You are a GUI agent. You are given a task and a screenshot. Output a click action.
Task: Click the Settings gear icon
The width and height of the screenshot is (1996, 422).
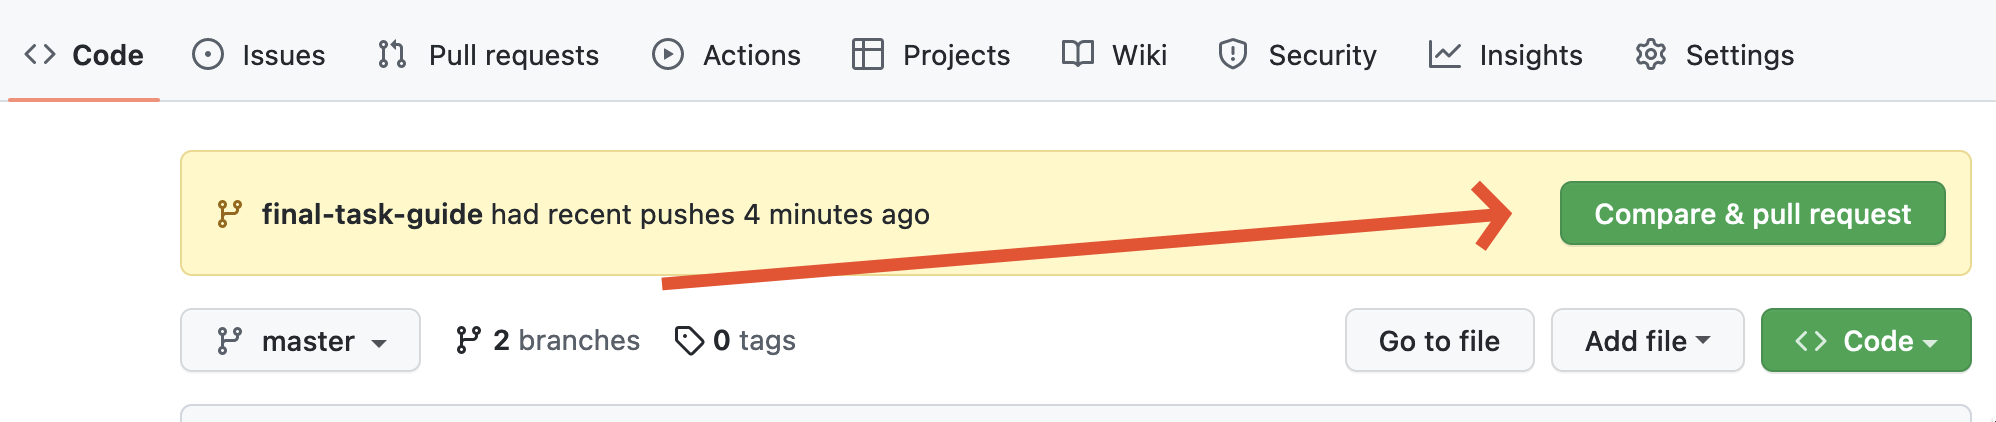(x=1651, y=54)
